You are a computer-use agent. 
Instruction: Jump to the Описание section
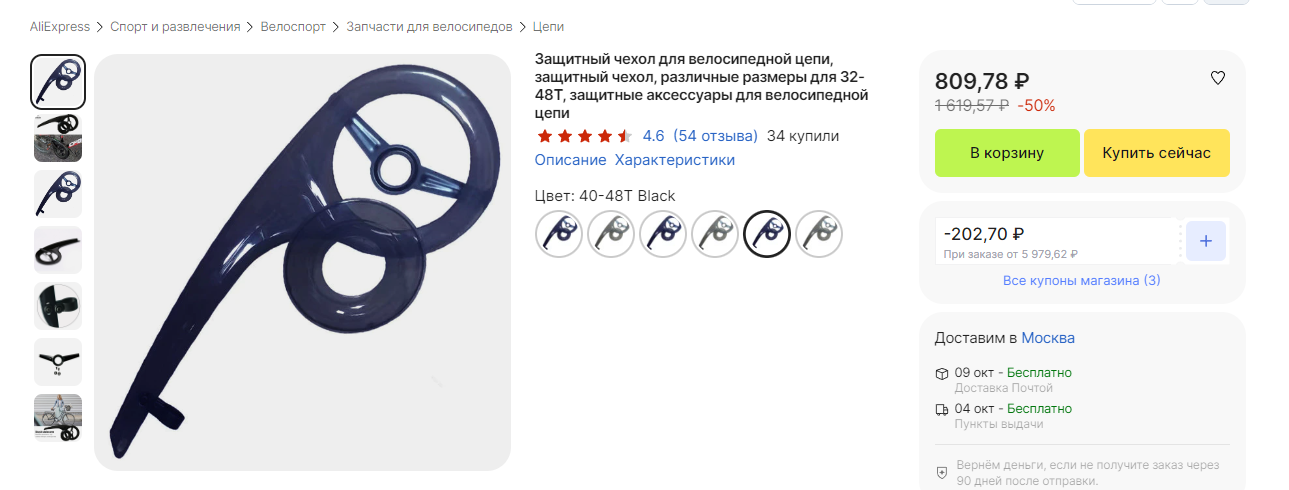[x=570, y=160]
